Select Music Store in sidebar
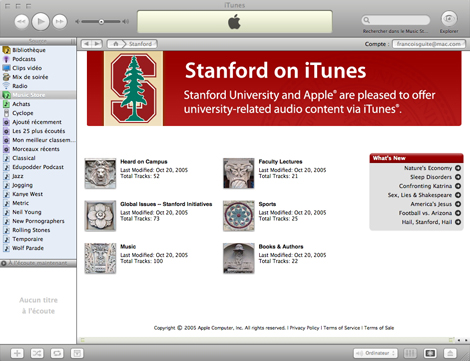 (x=38, y=95)
